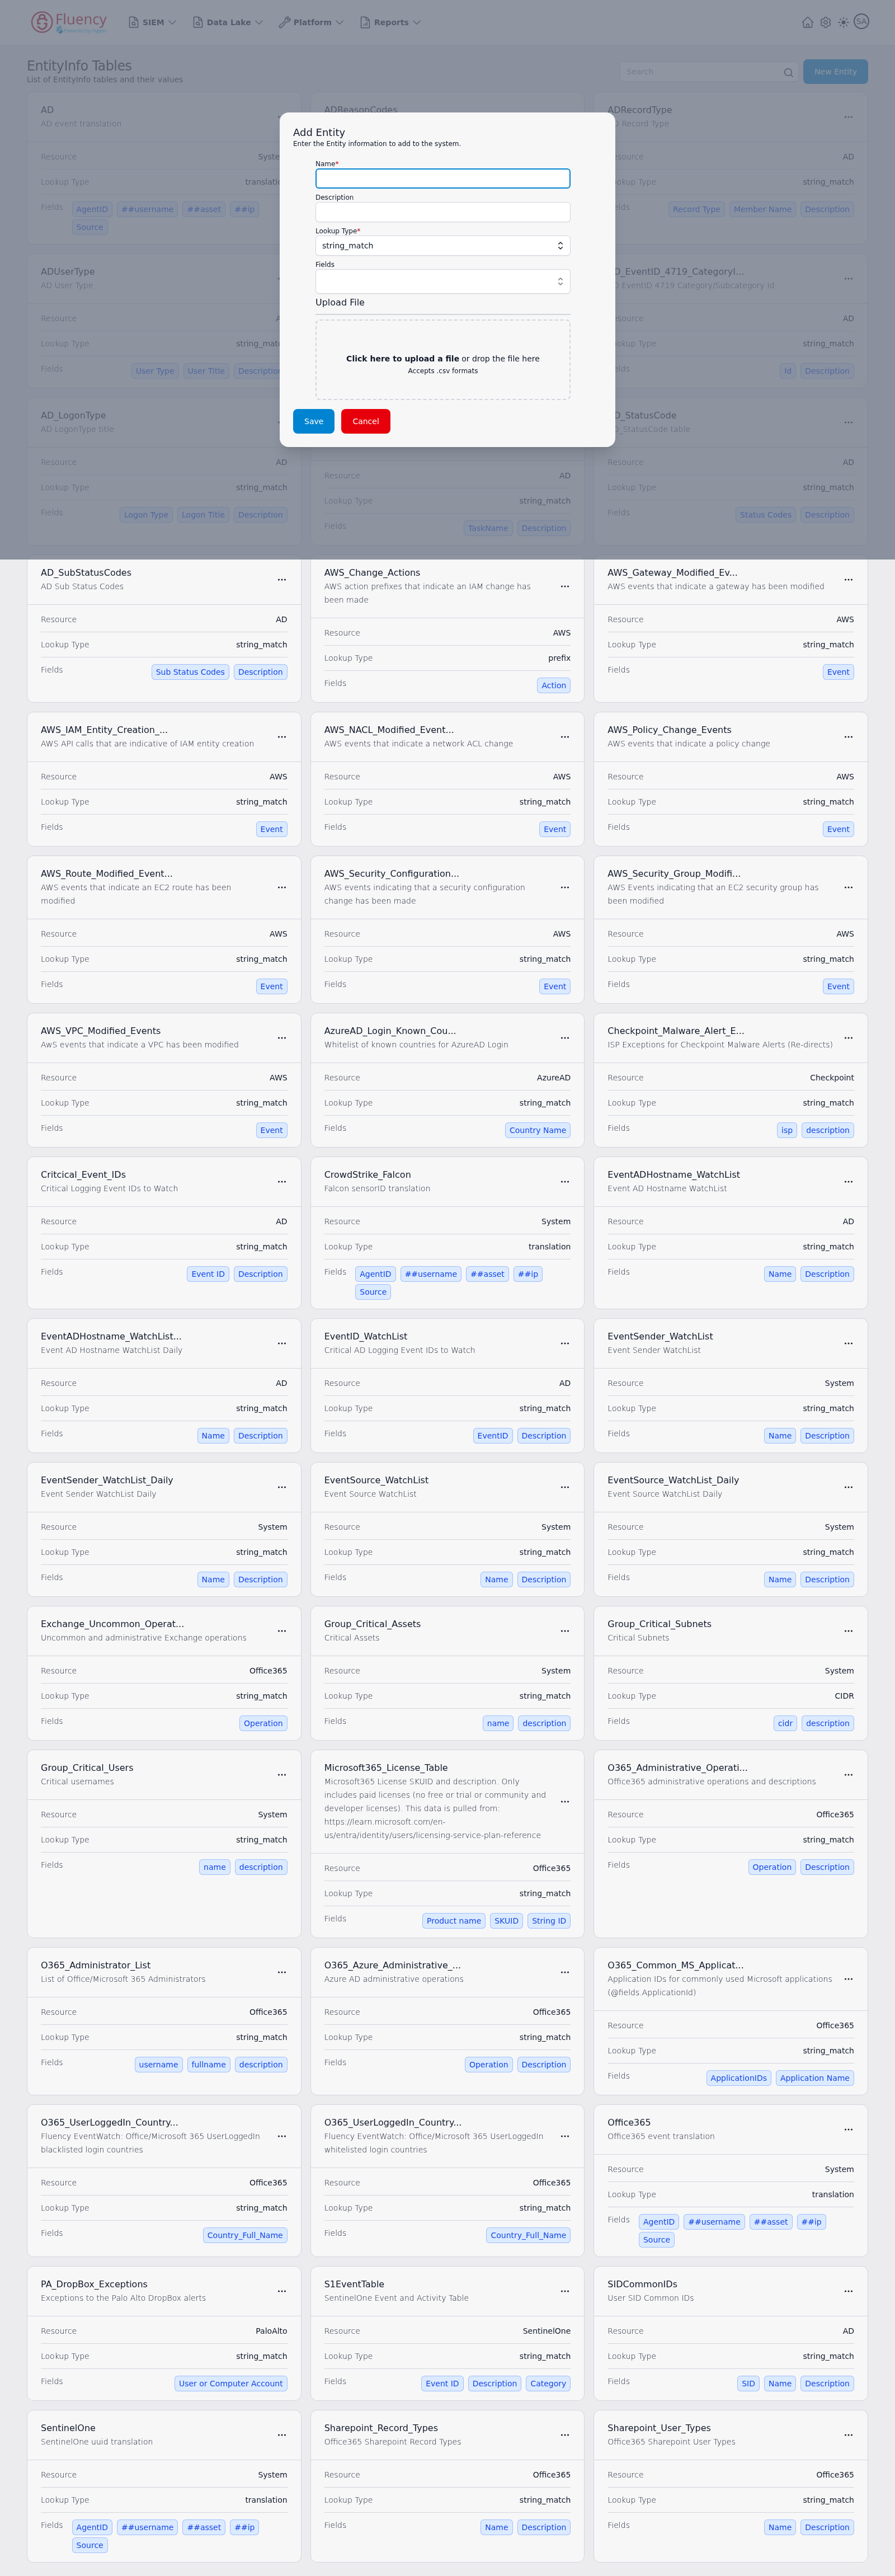895x2576 pixels.
Task: Click the isp tag in Checkpoint card
Action: pos(787,1130)
